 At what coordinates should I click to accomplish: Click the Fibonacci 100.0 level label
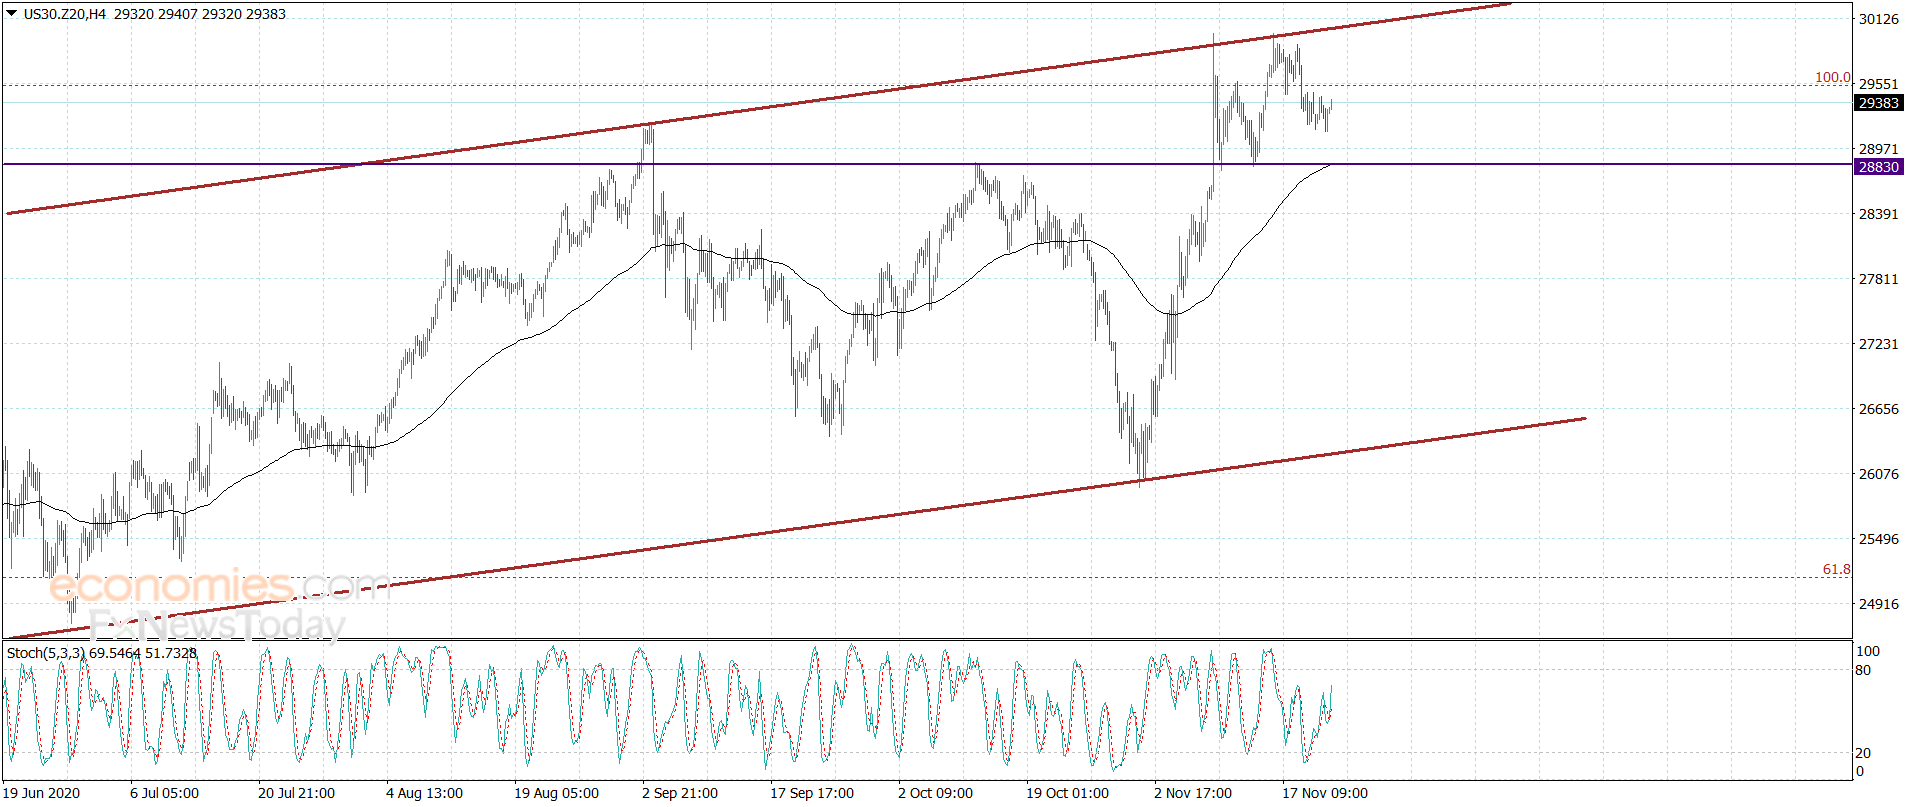click(x=1832, y=77)
